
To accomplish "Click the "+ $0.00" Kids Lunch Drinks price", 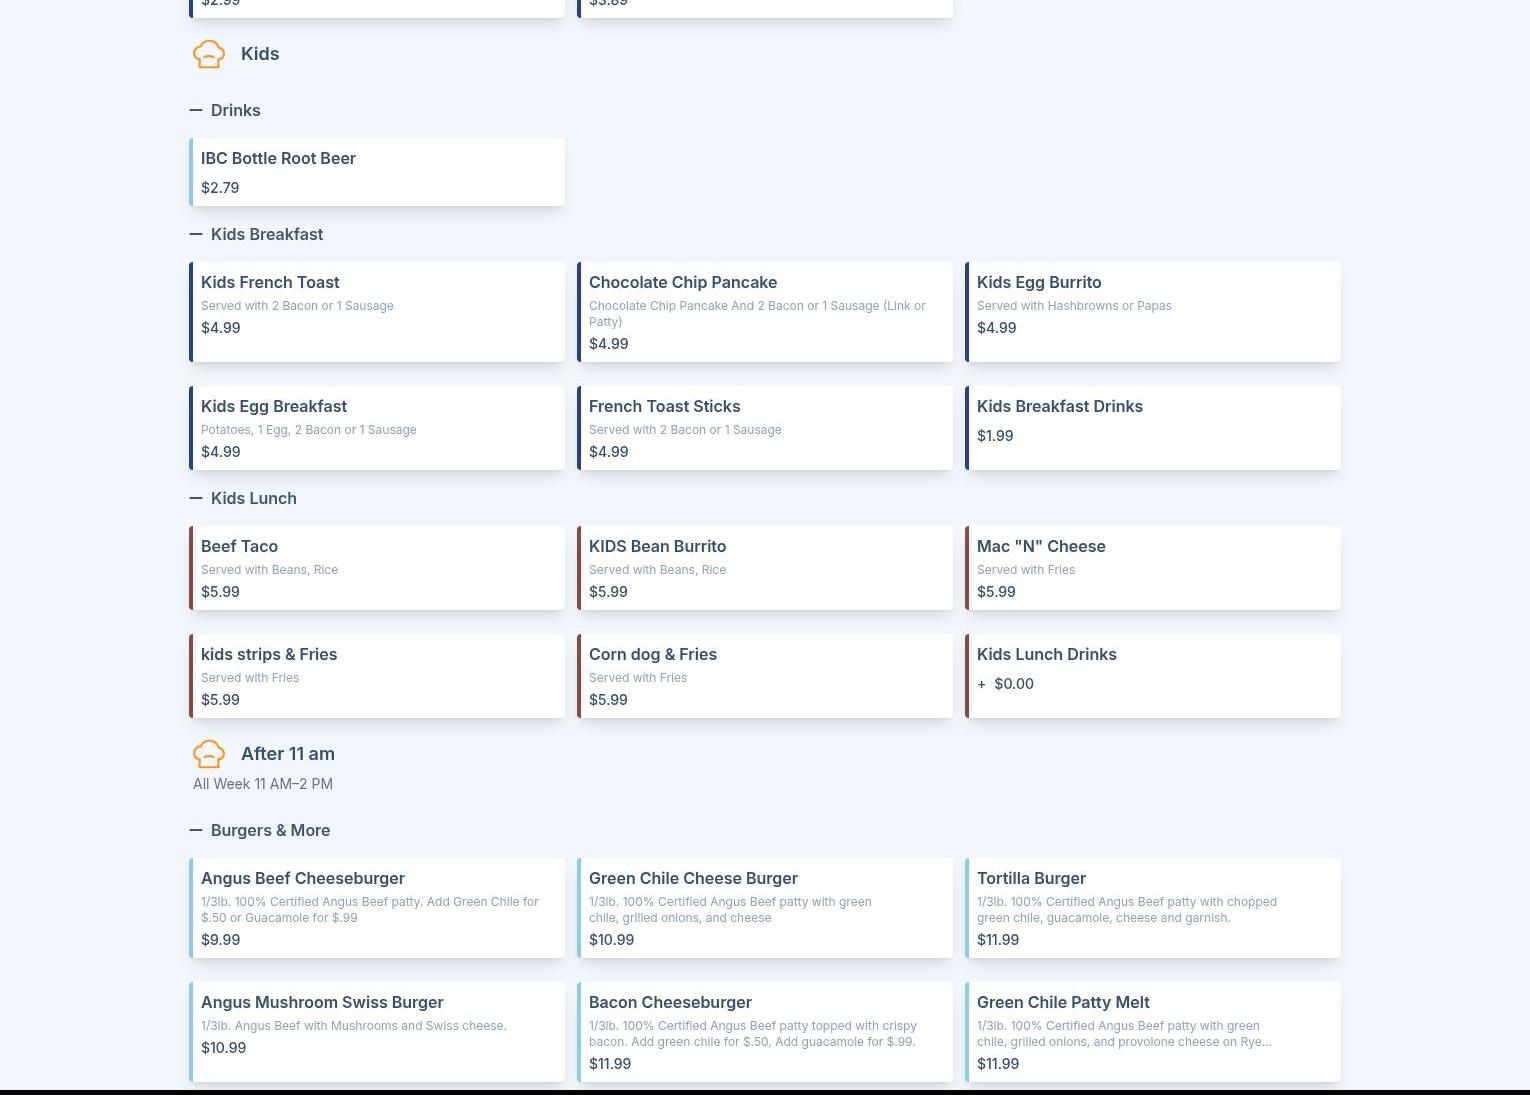I will click(x=1005, y=684).
